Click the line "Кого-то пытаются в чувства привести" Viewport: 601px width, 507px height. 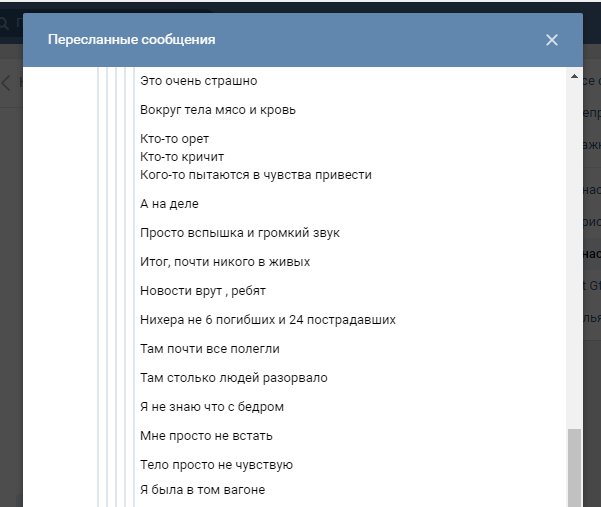[x=256, y=175]
